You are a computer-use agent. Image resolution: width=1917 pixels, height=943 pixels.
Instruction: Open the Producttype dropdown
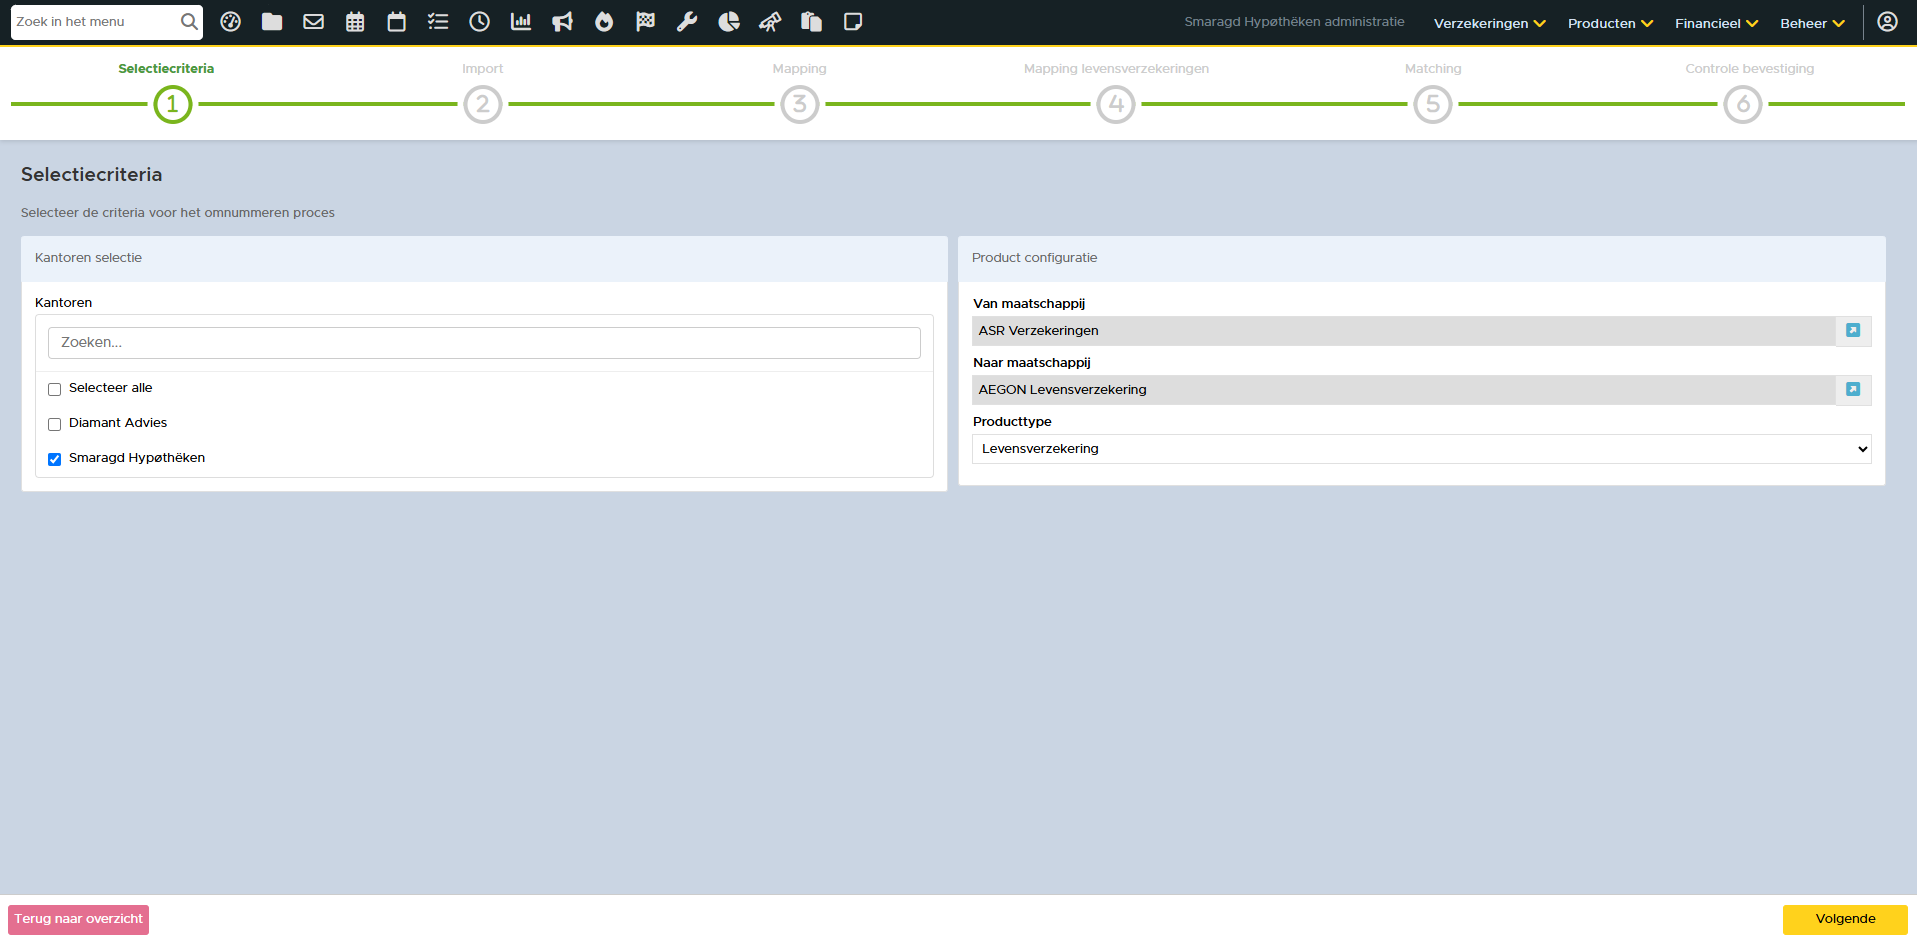(1421, 449)
